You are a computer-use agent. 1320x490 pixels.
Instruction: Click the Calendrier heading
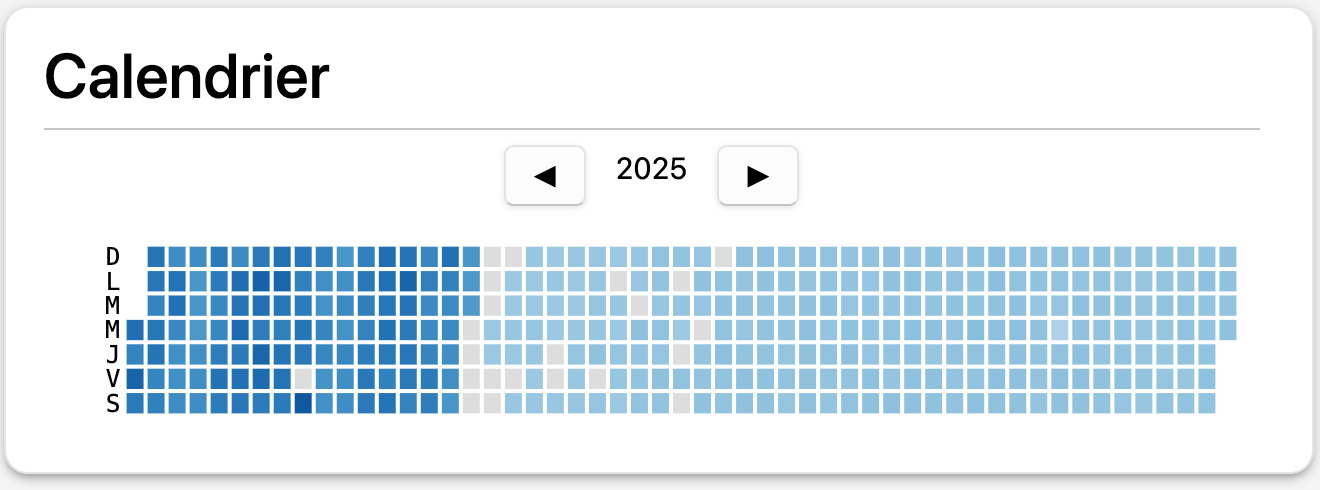click(187, 76)
